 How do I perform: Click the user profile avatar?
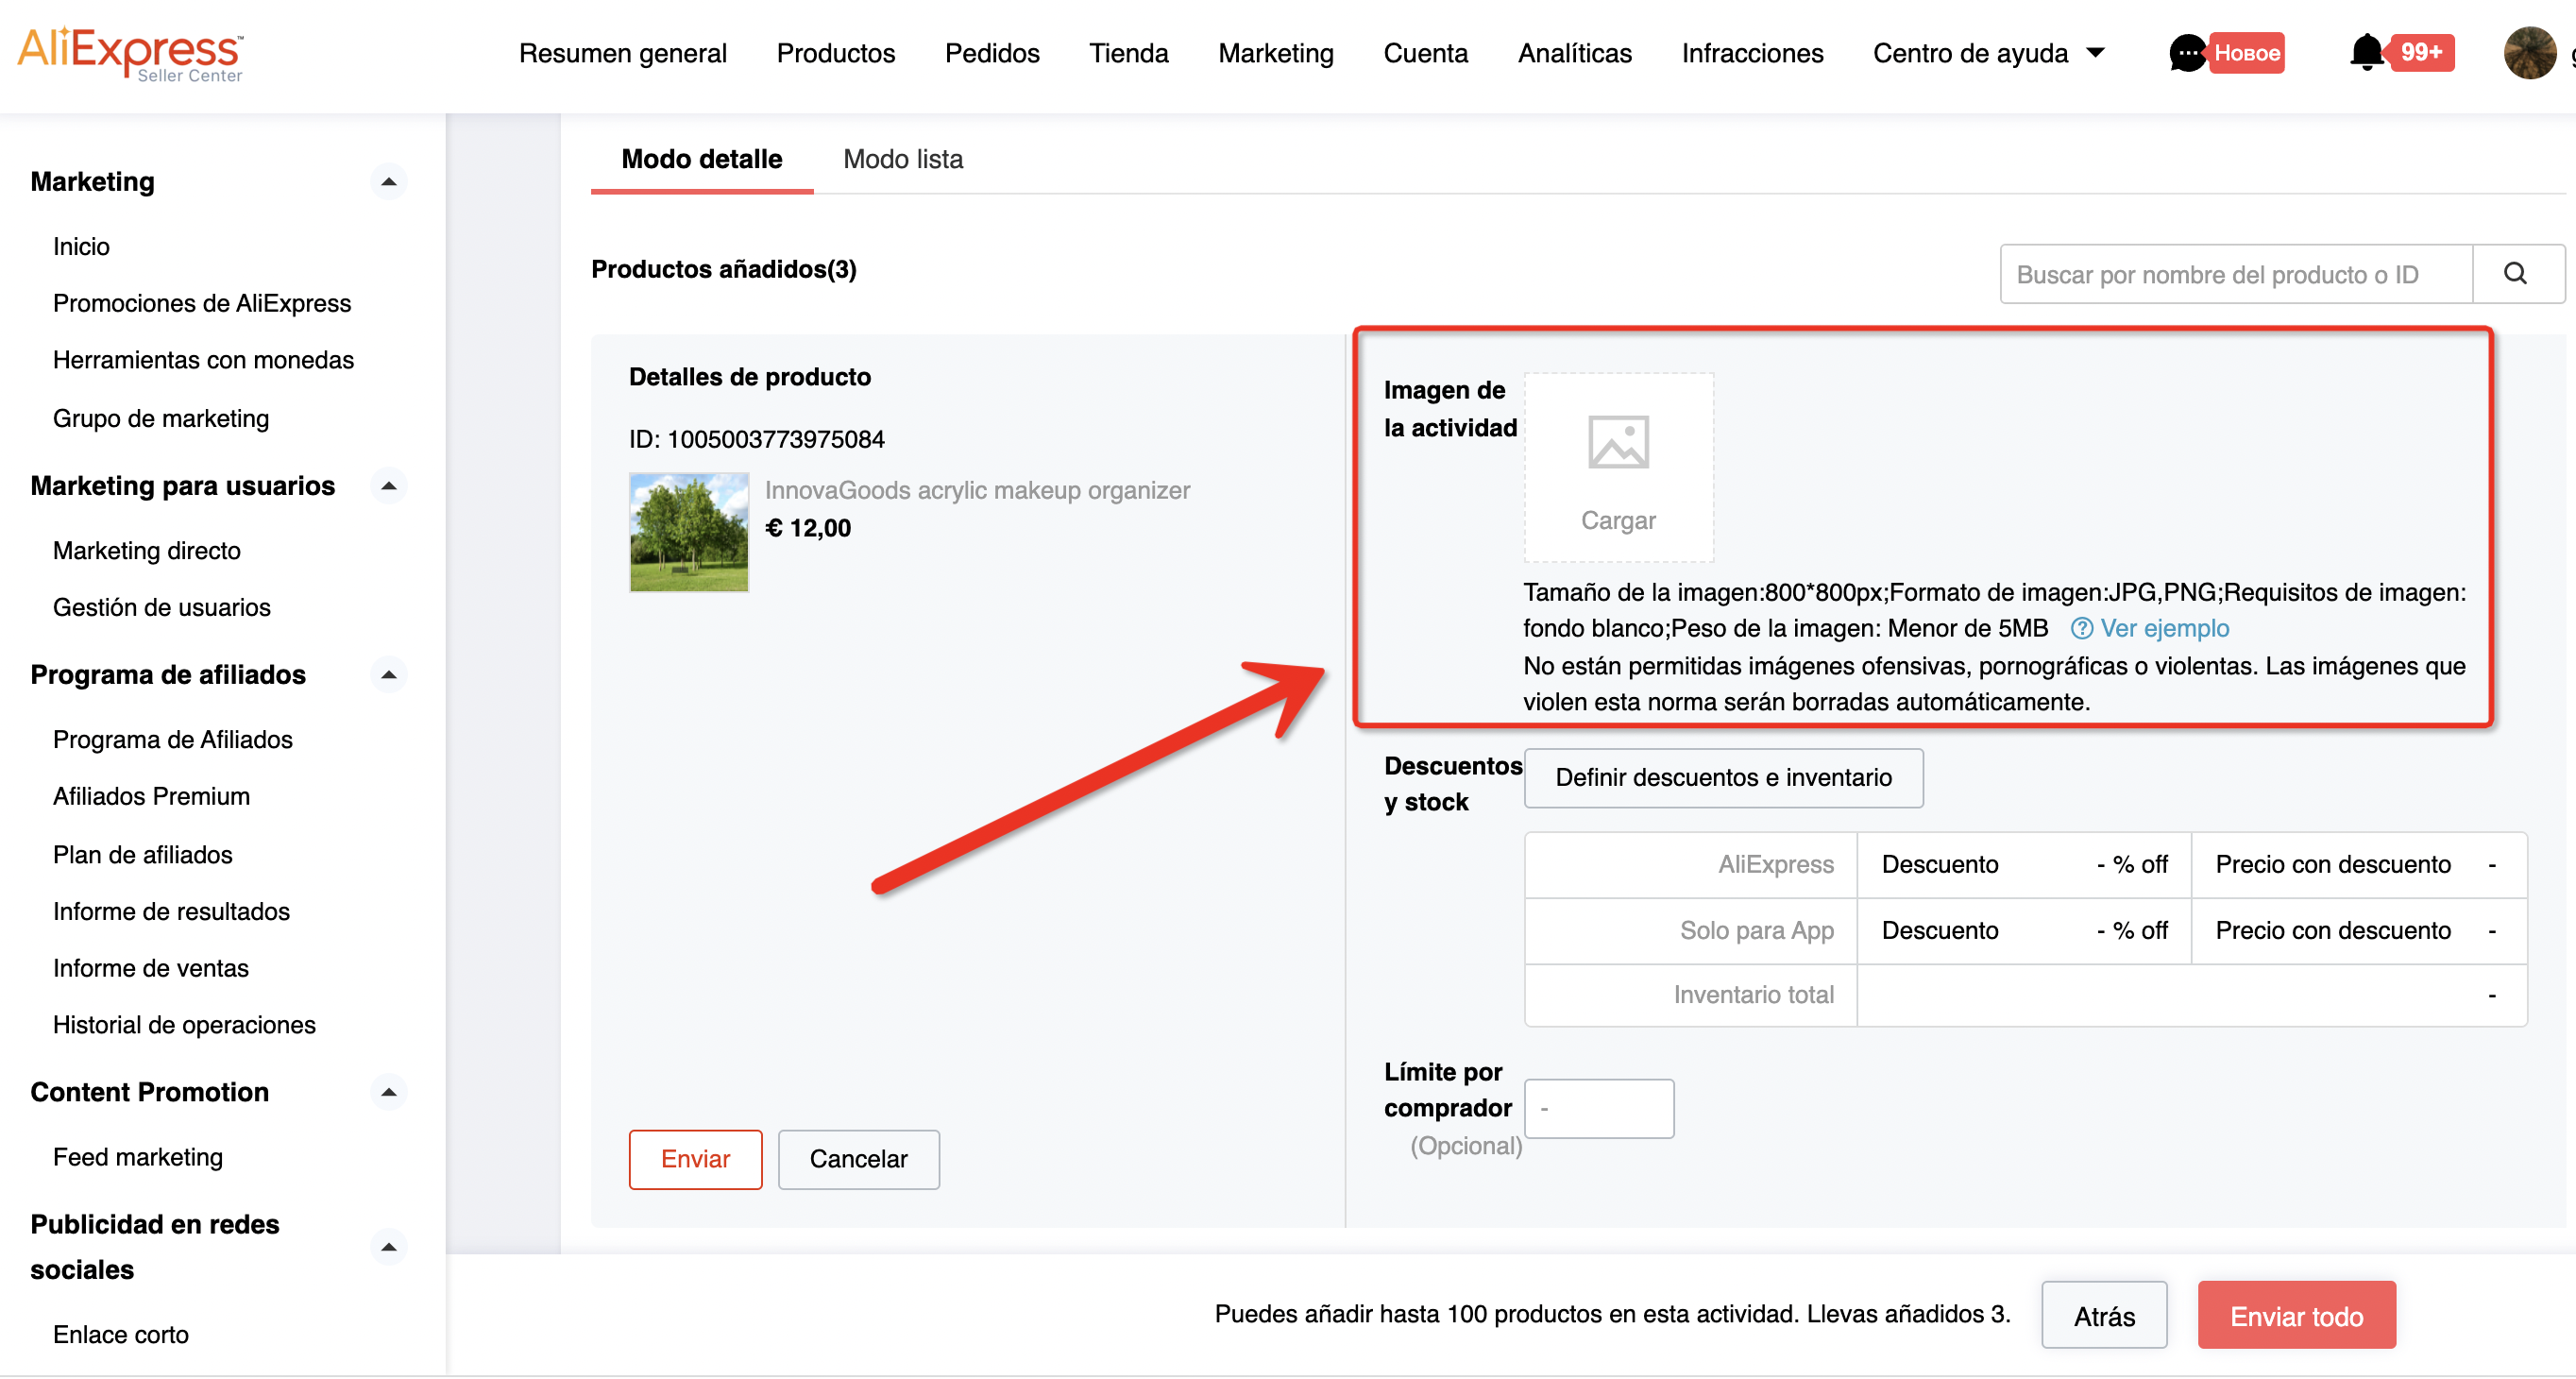[x=2529, y=52]
